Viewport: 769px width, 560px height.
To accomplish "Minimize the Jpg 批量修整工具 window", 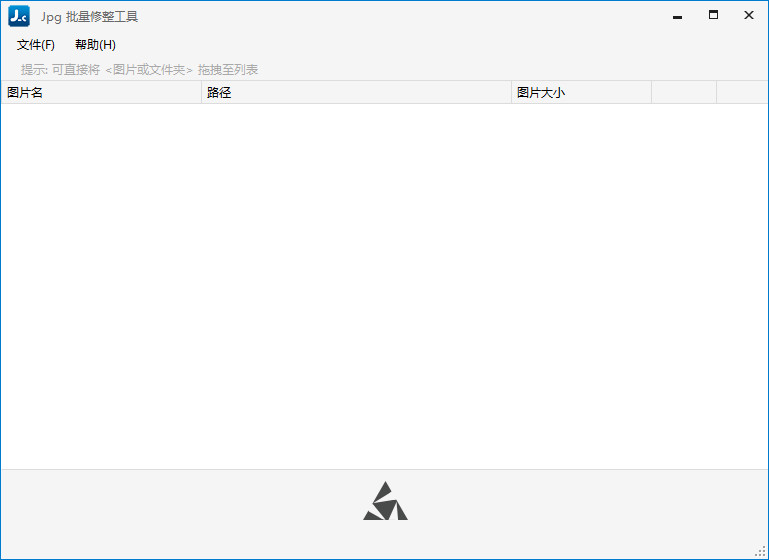I will 677,16.
